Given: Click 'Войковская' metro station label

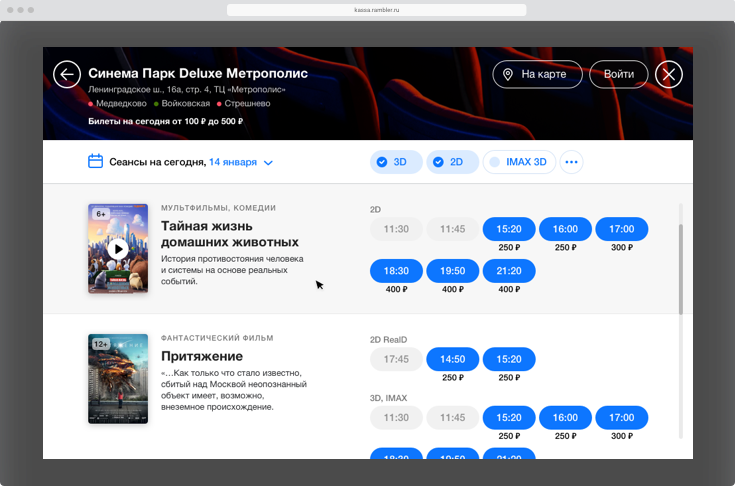Looking at the screenshot, I should pos(186,104).
